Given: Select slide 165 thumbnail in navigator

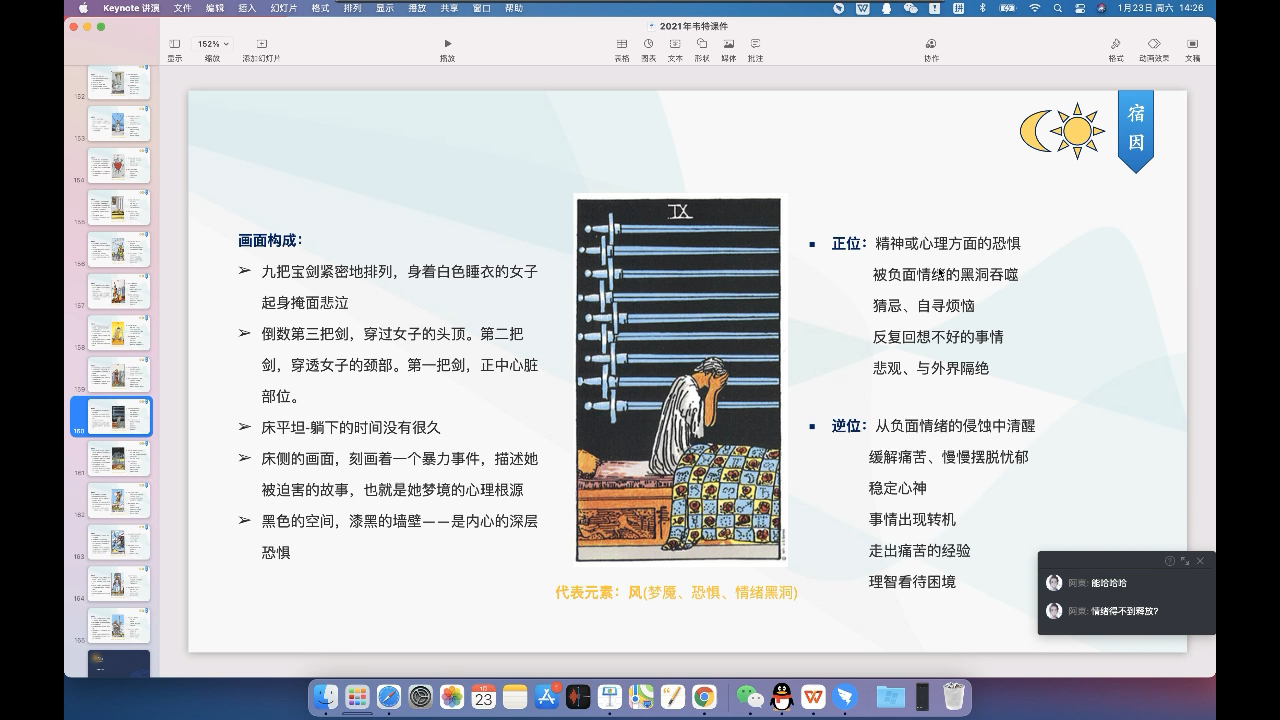Looking at the screenshot, I should coord(119,625).
